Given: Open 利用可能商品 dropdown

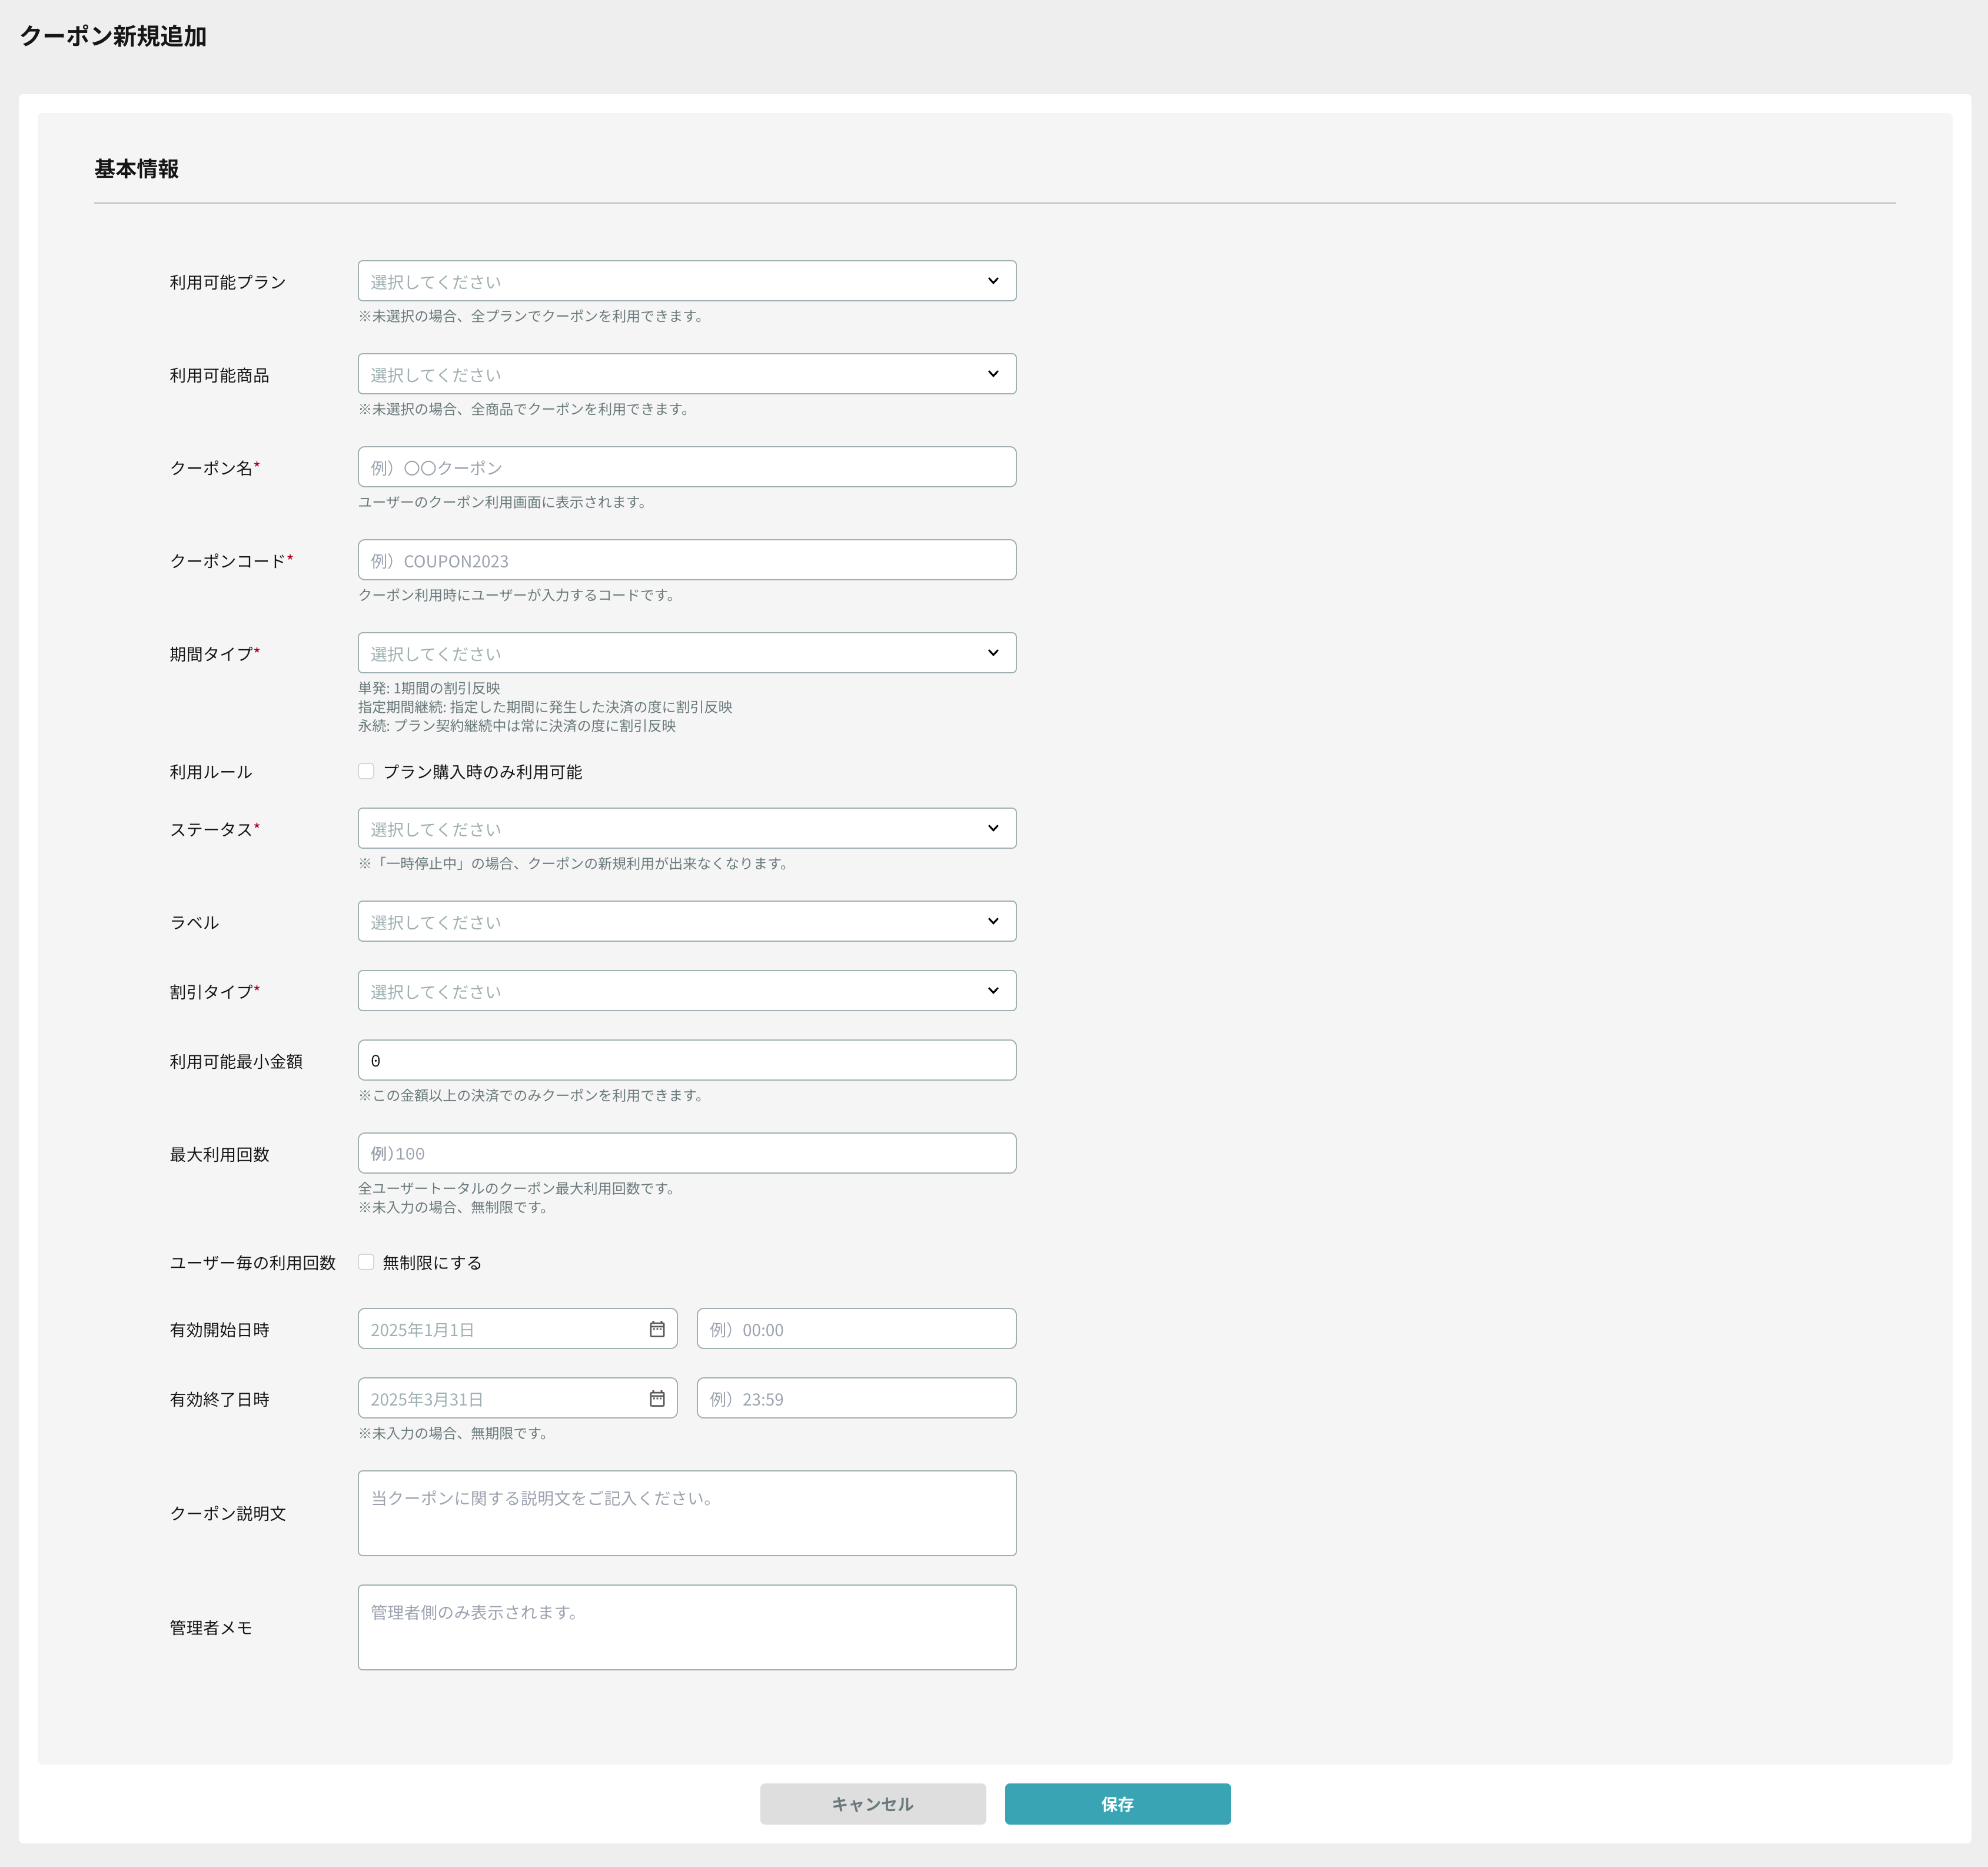Looking at the screenshot, I should [687, 374].
